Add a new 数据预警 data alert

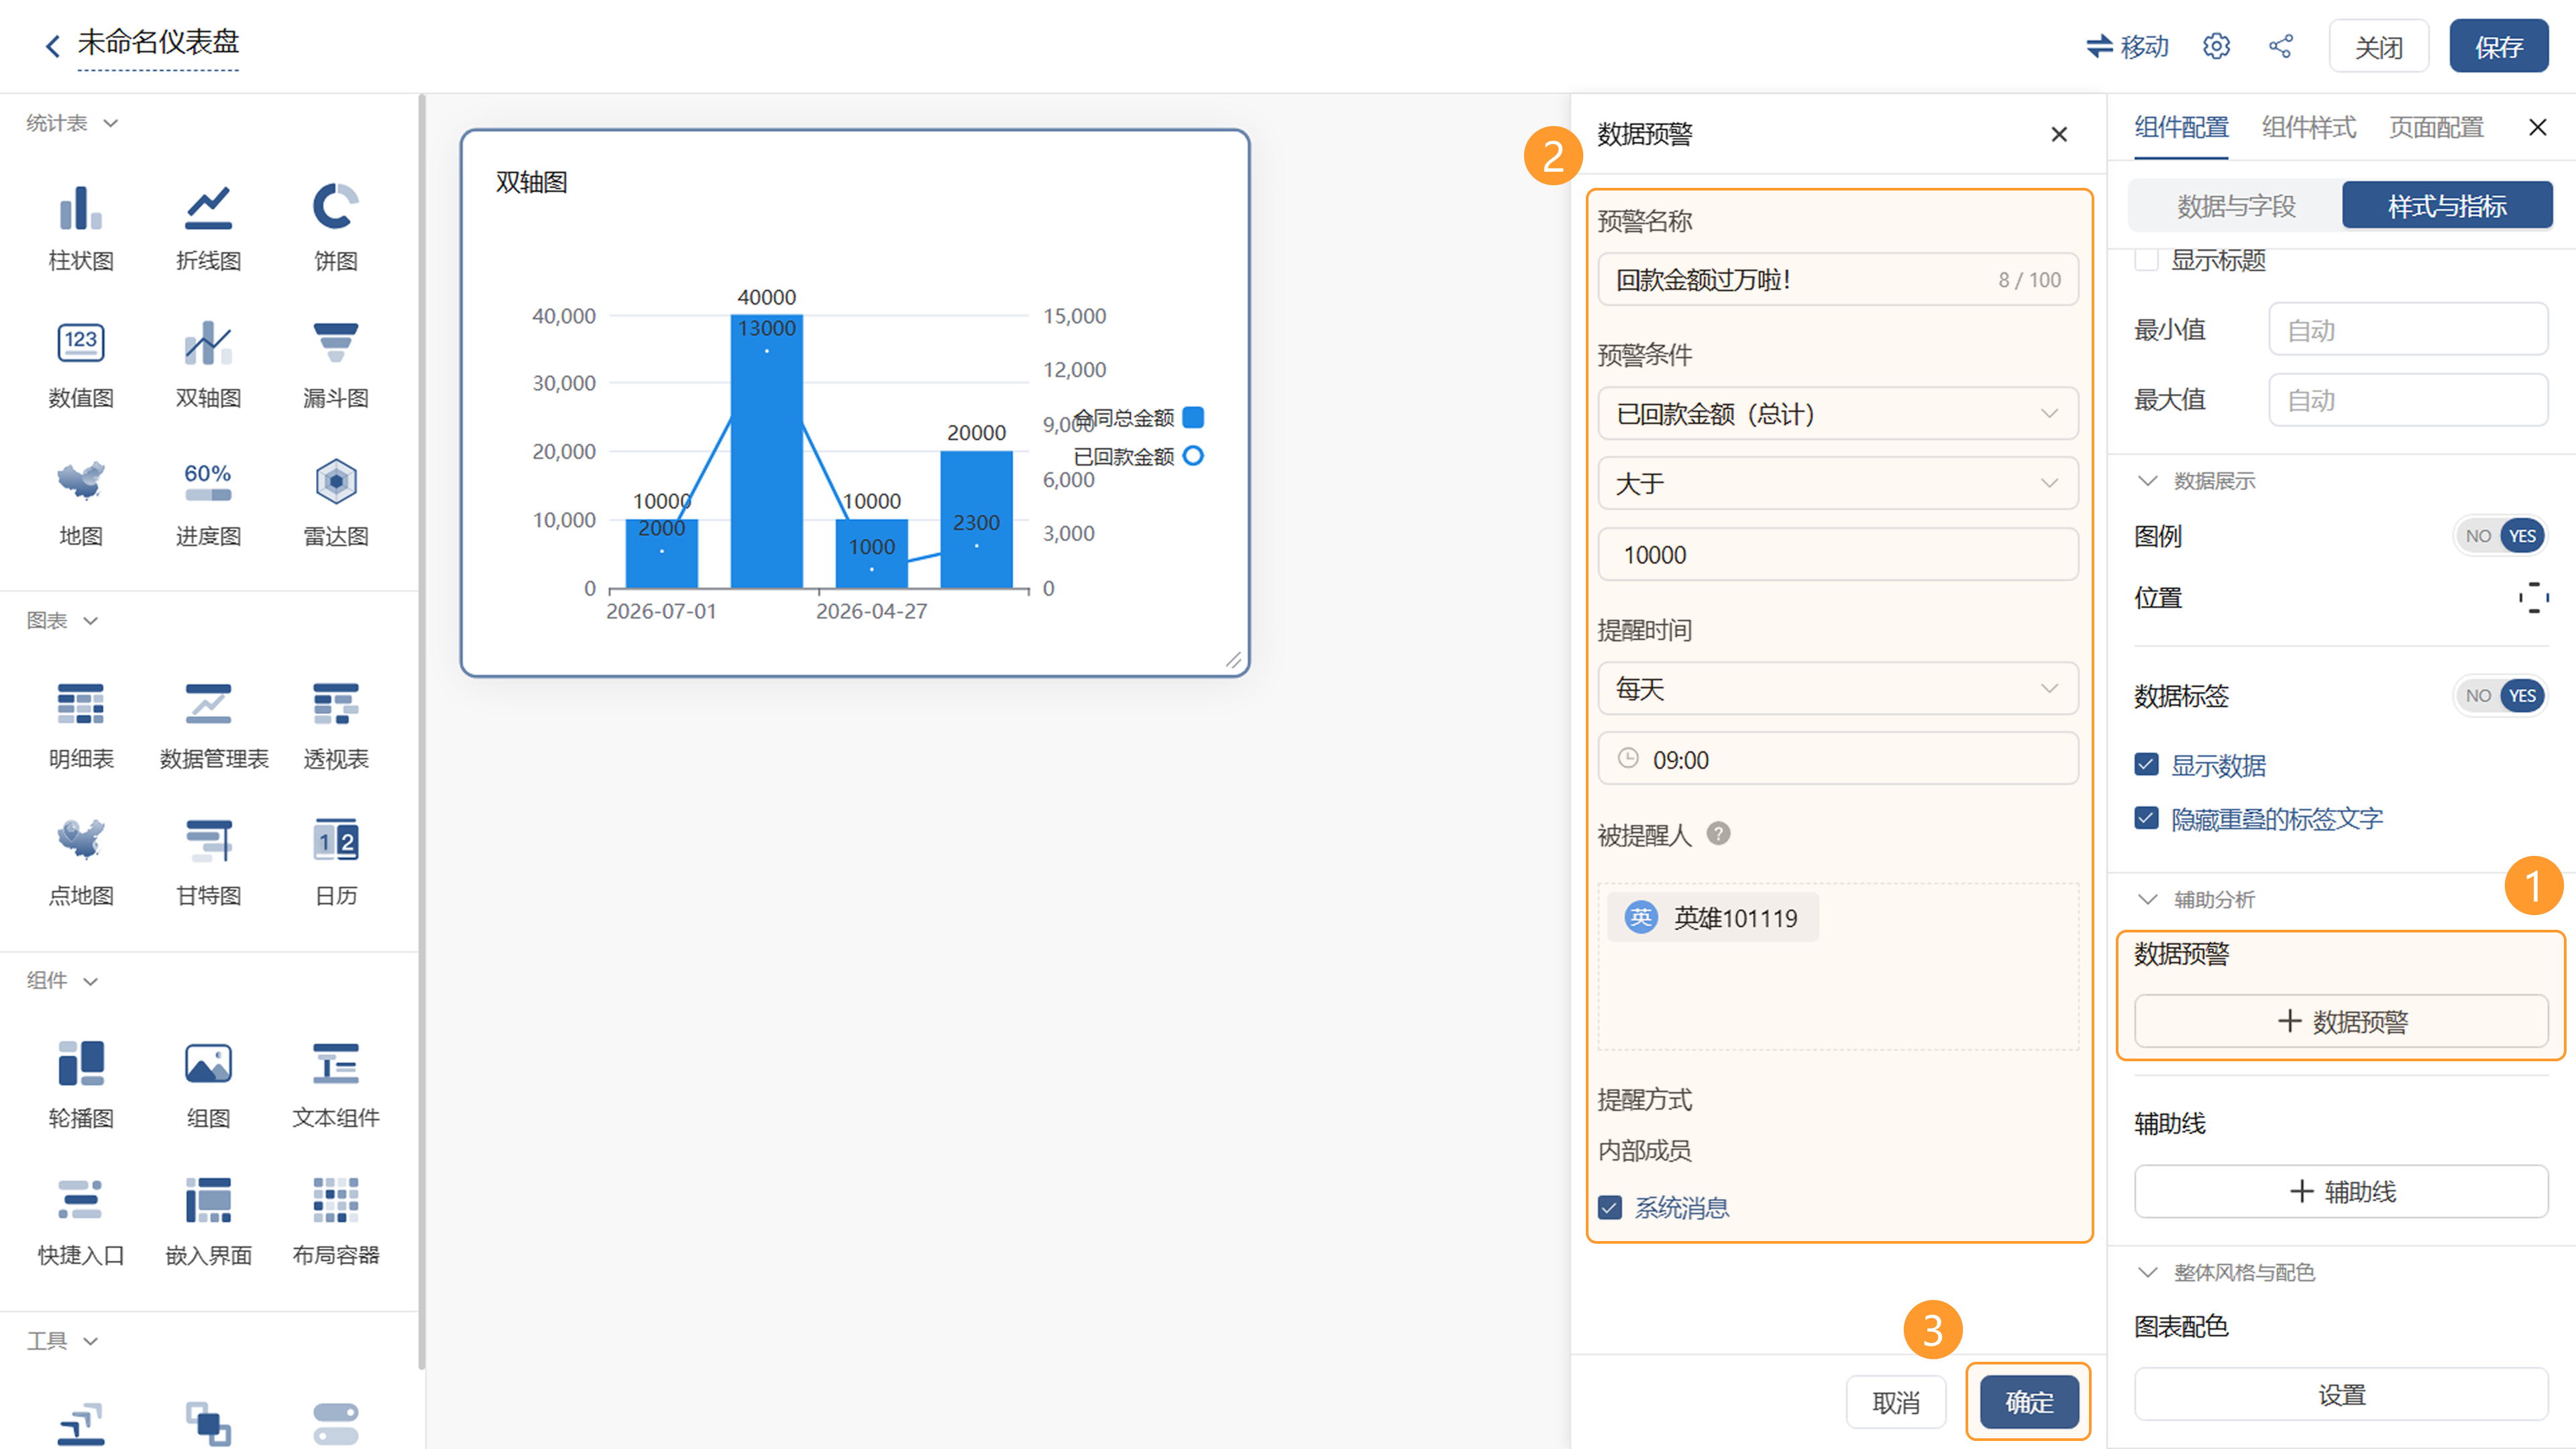click(2341, 1021)
